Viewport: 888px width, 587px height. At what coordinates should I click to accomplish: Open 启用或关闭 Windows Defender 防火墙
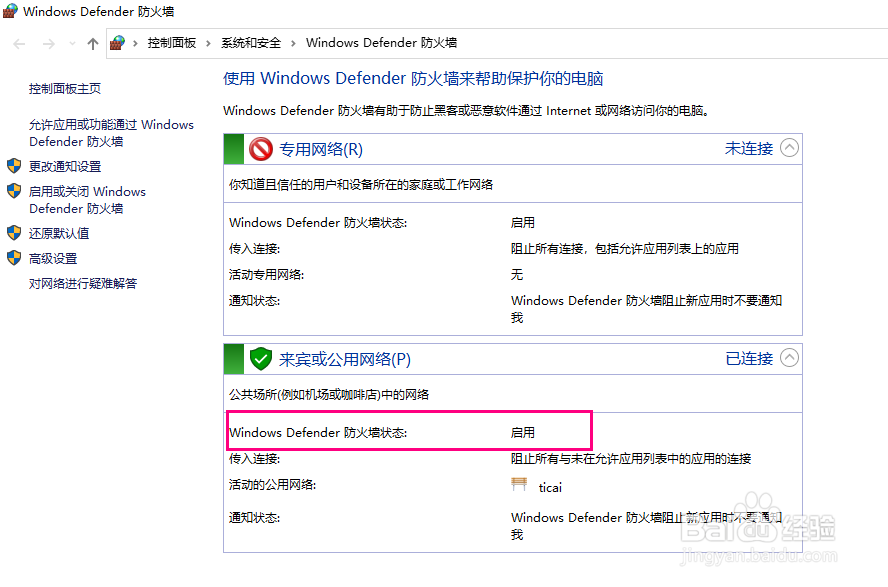[x=87, y=200]
